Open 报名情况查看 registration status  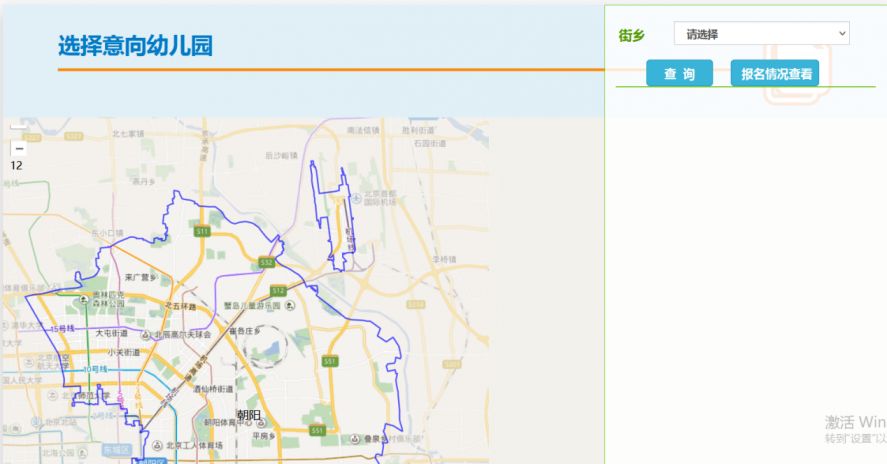775,74
